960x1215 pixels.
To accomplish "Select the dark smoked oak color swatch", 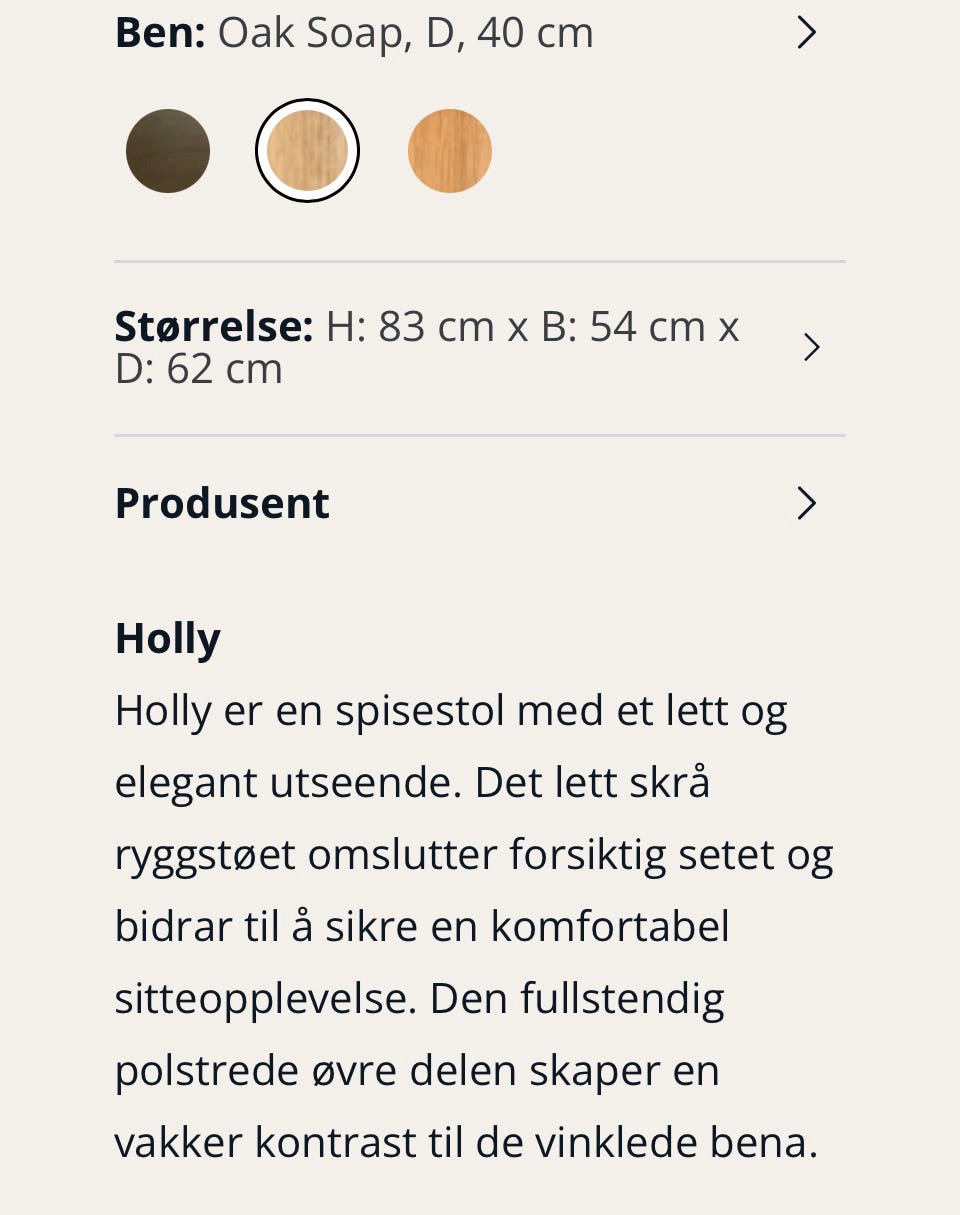I will [x=167, y=150].
